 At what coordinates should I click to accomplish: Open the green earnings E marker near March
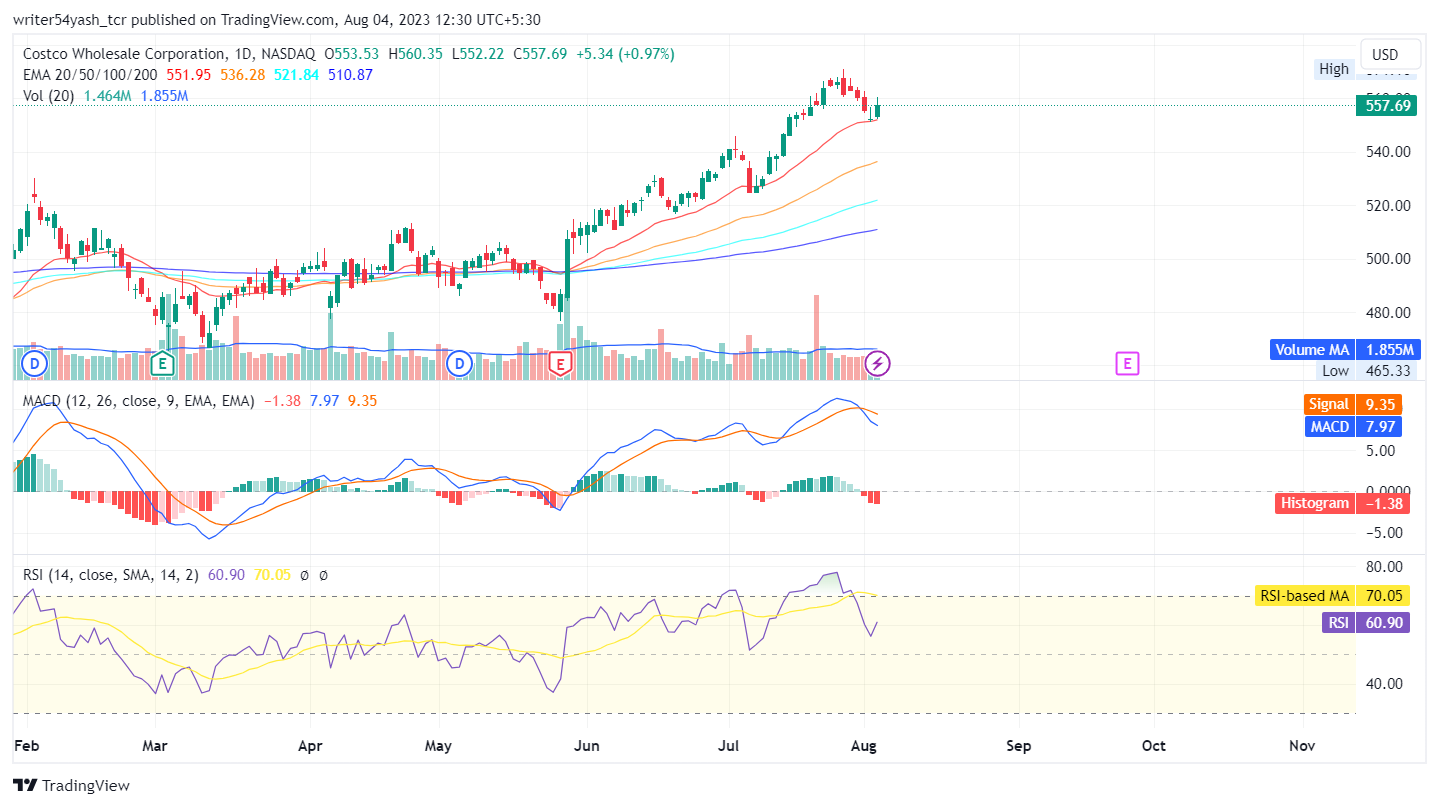coord(162,364)
